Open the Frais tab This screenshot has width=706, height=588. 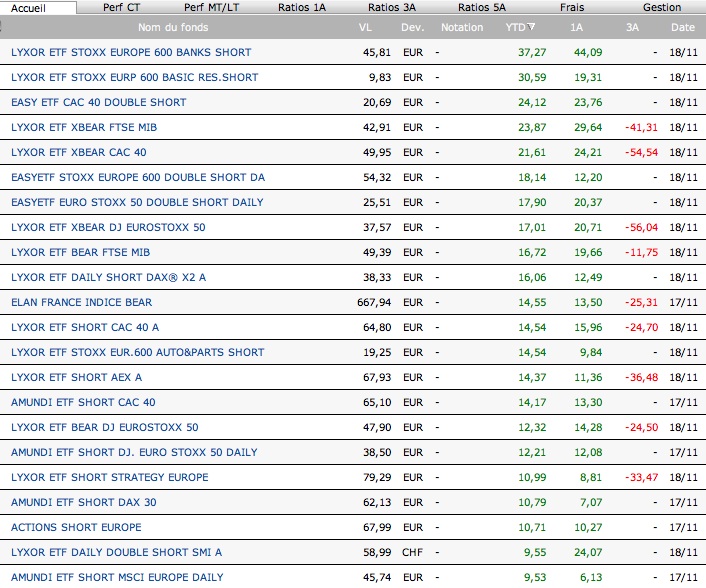pos(572,8)
